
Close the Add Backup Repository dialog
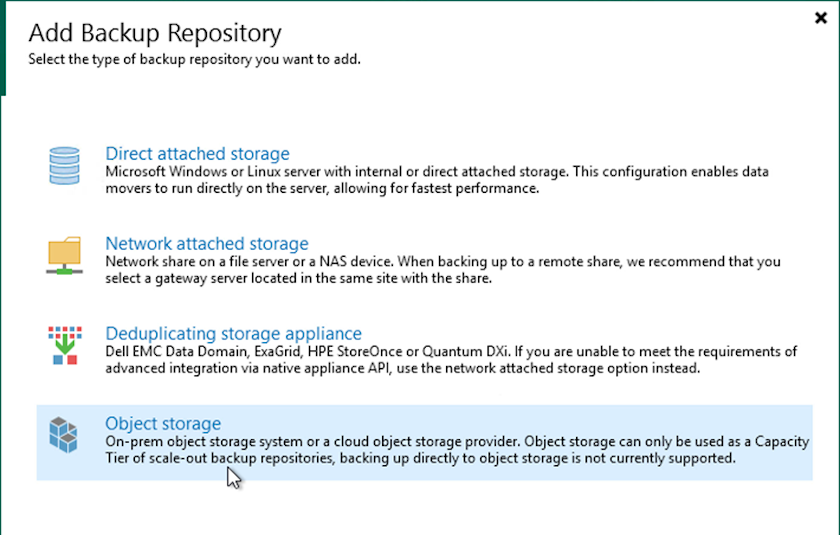click(x=822, y=16)
